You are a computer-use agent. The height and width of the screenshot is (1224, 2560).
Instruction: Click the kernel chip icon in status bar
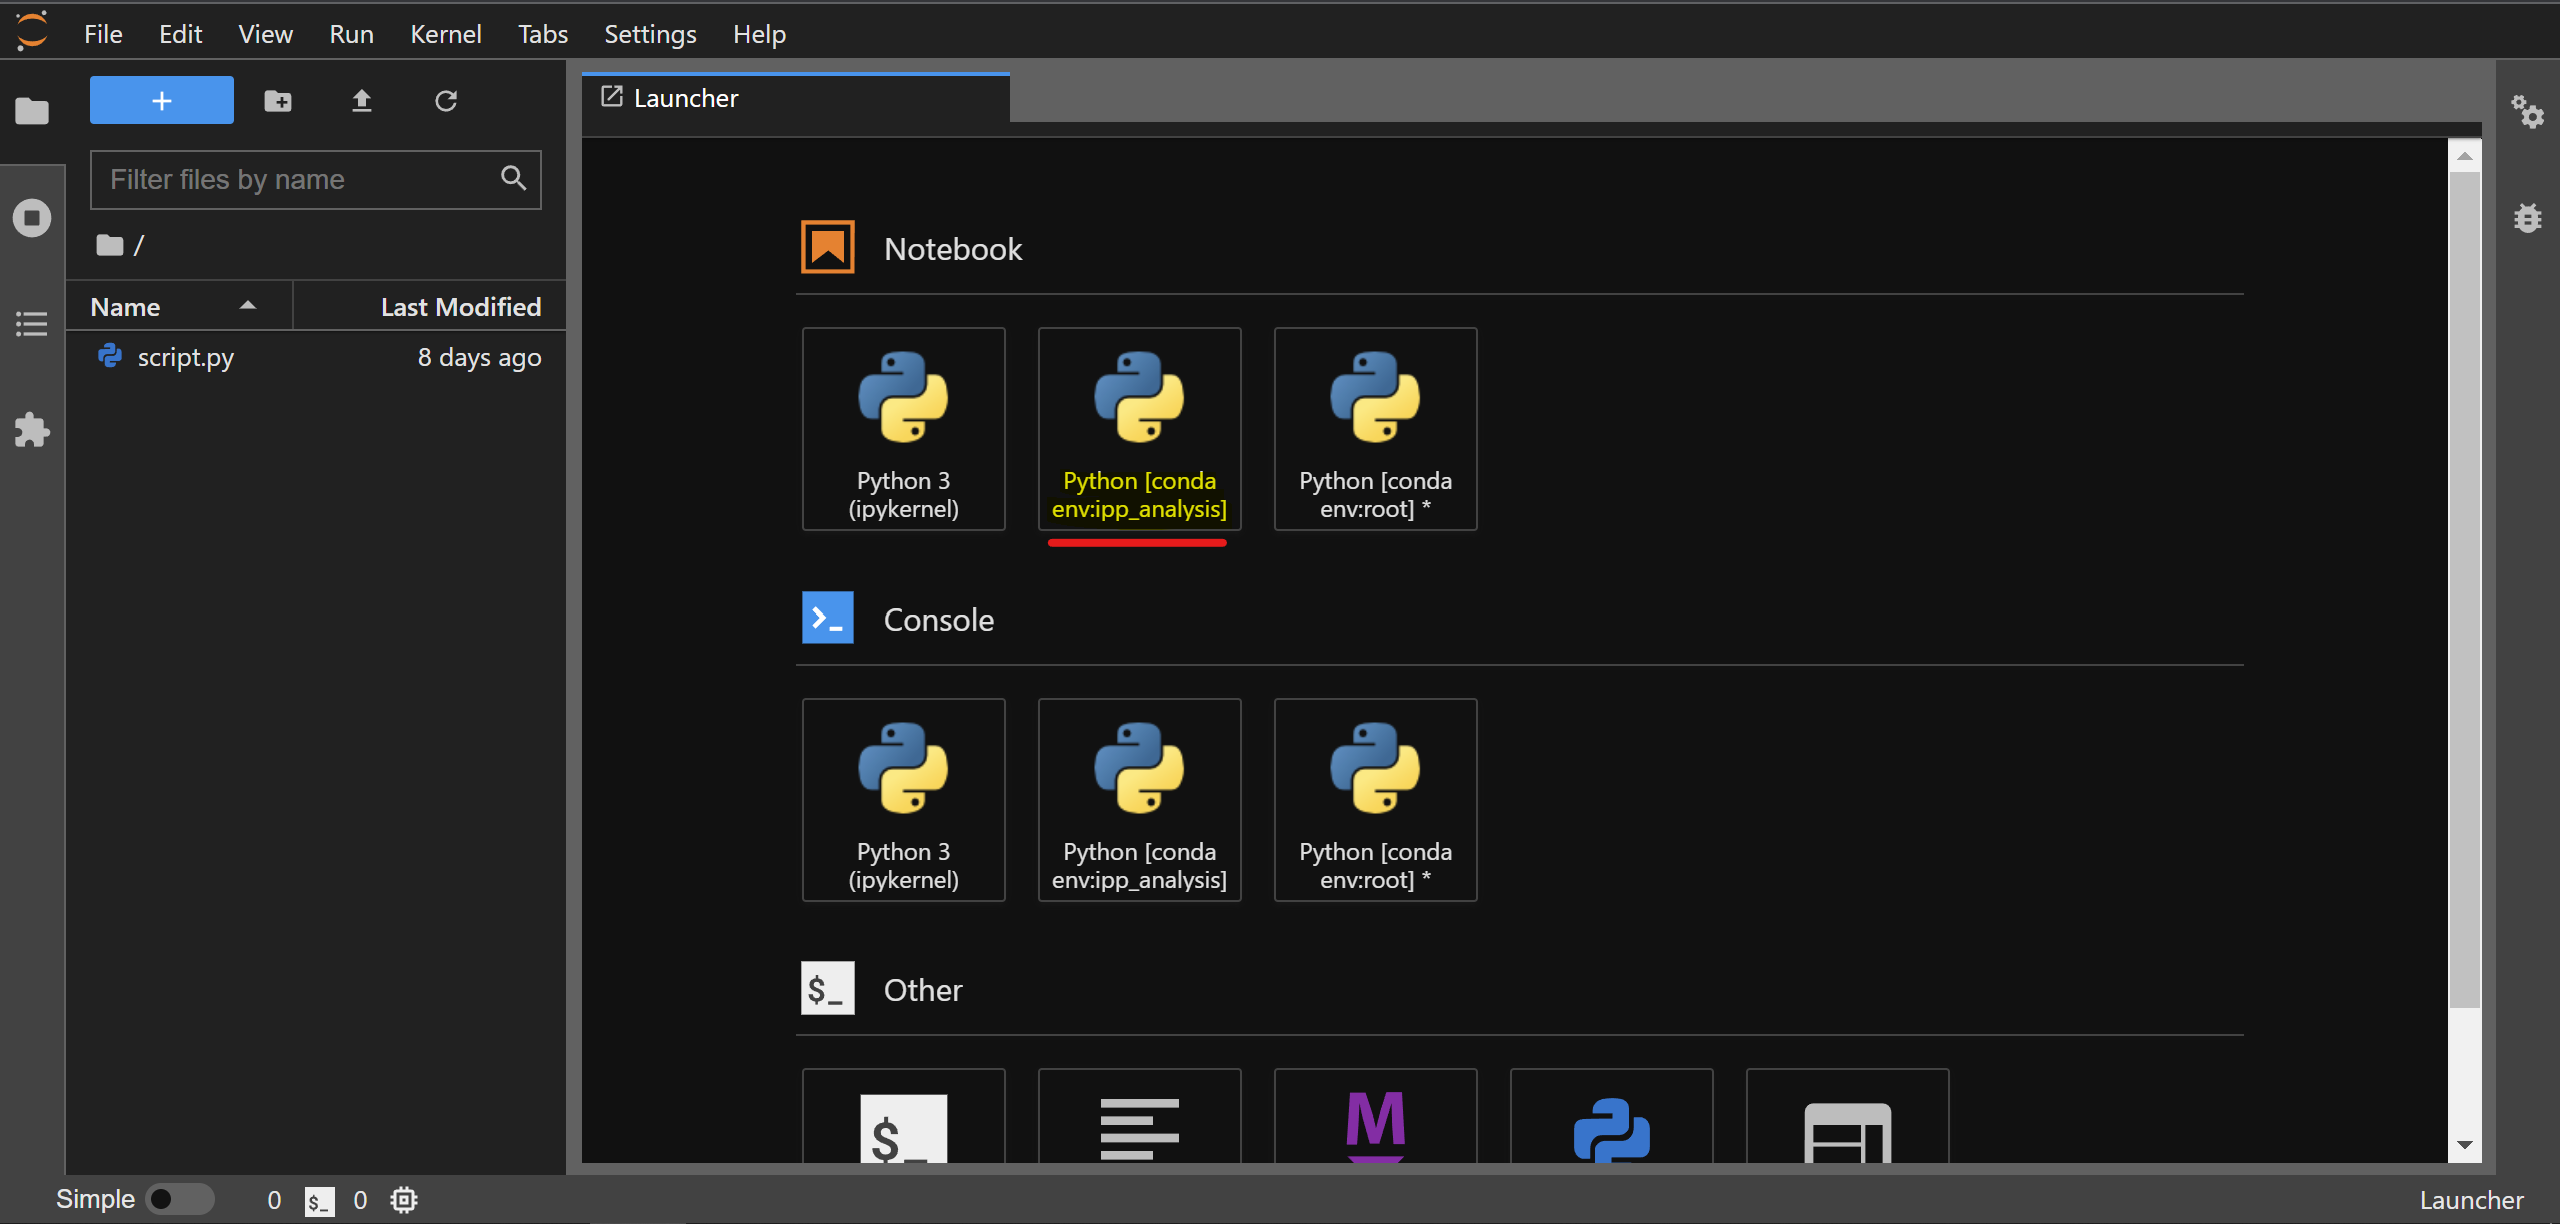tap(404, 1200)
